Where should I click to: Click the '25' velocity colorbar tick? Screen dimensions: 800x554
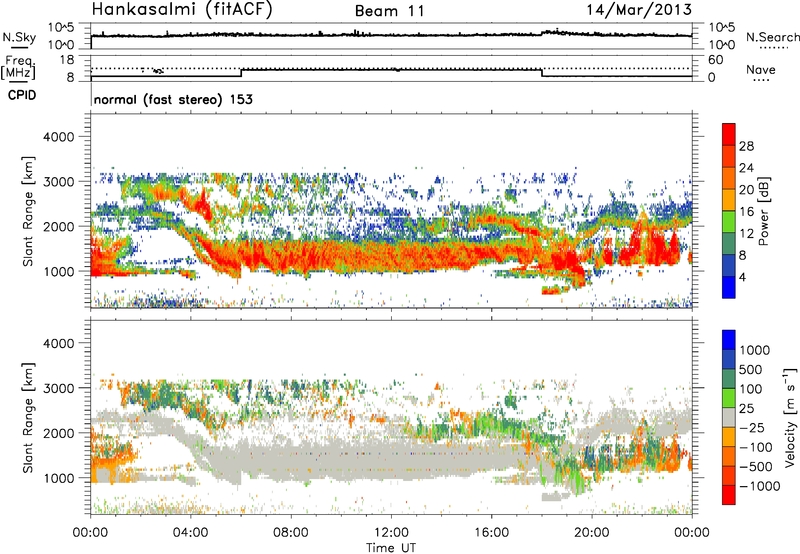tap(747, 409)
